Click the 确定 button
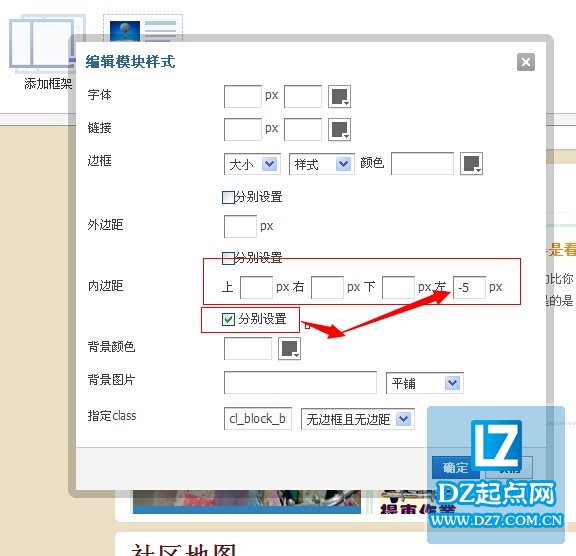Screen dimensions: 576x556 coord(456,467)
